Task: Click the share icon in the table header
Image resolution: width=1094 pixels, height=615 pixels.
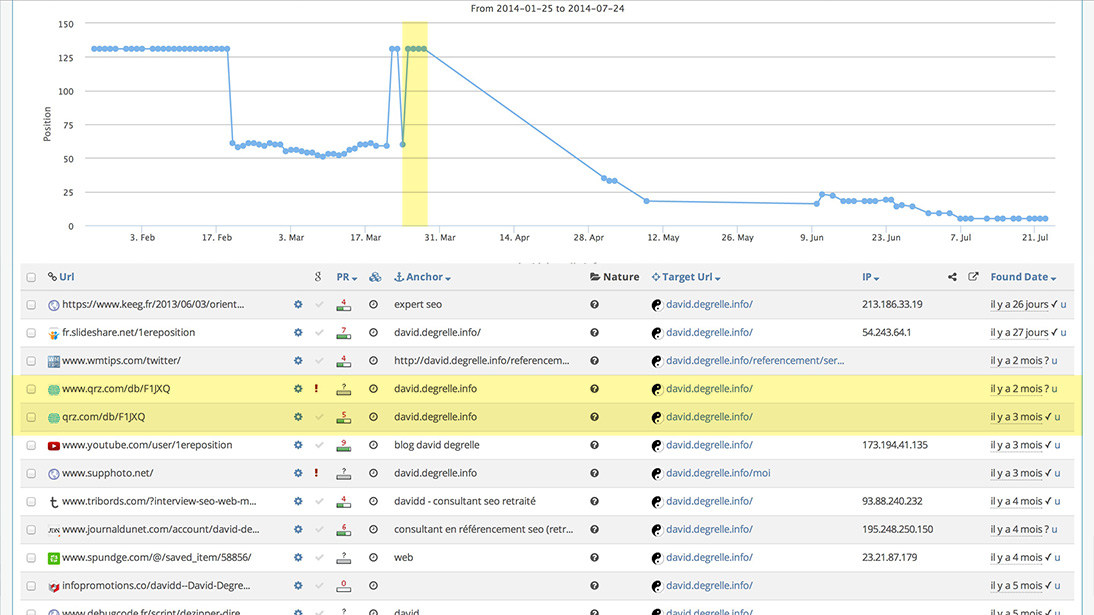Action: 953,277
